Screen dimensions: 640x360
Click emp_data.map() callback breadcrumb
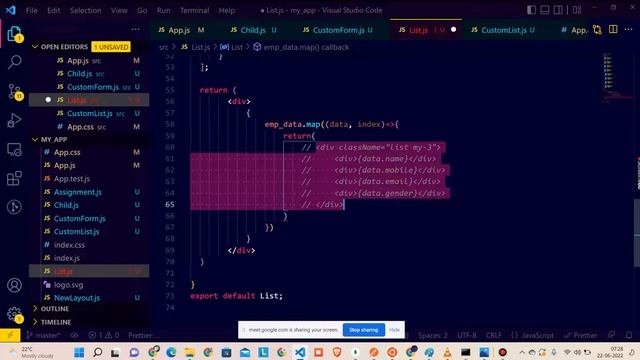(x=306, y=47)
